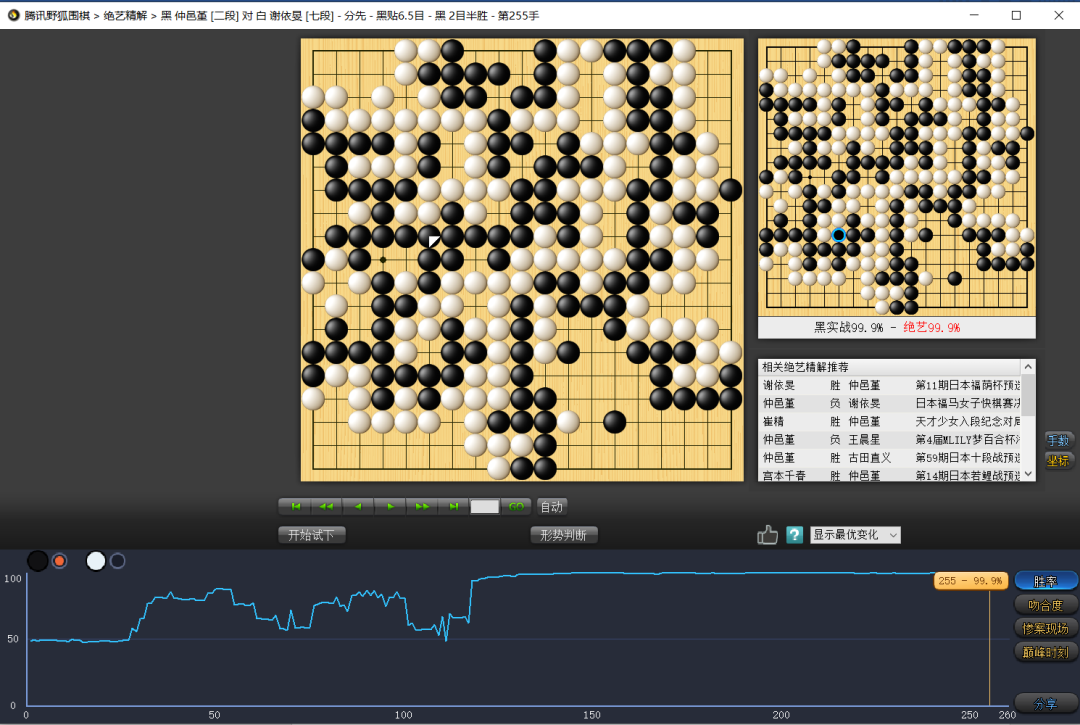Screen dimensions: 1080x725
Task: Open game row 第4届MLILY梦百合杯
Action: pos(890,439)
